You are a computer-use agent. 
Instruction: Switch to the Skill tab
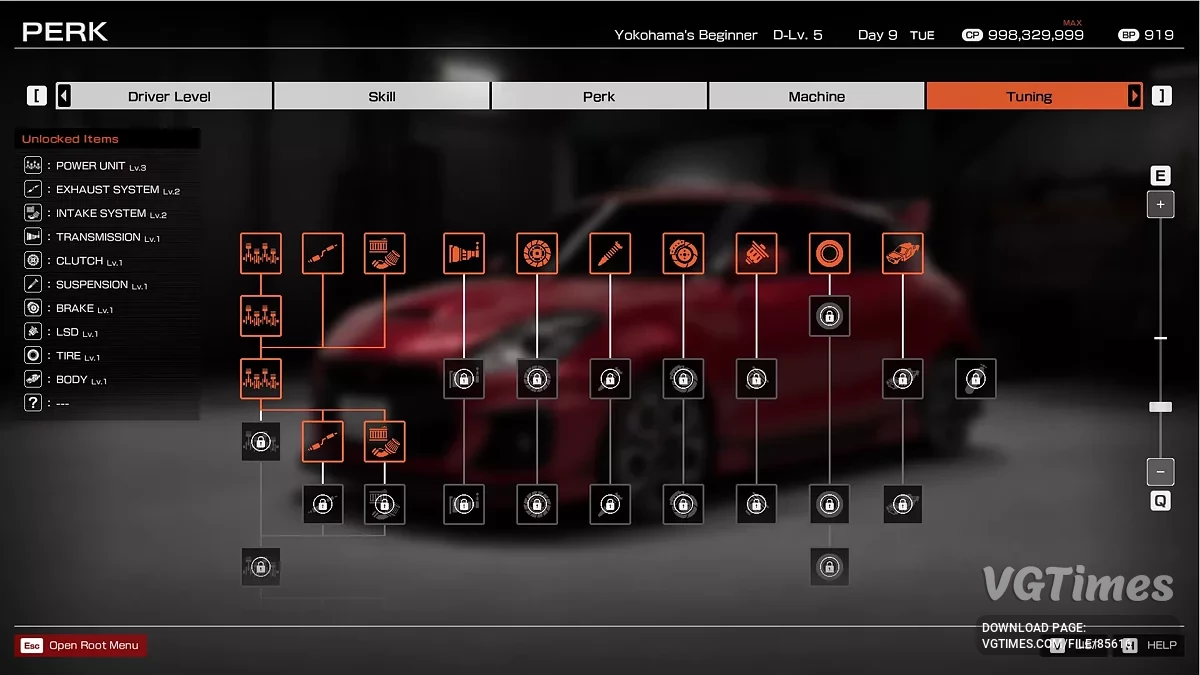[x=381, y=95]
